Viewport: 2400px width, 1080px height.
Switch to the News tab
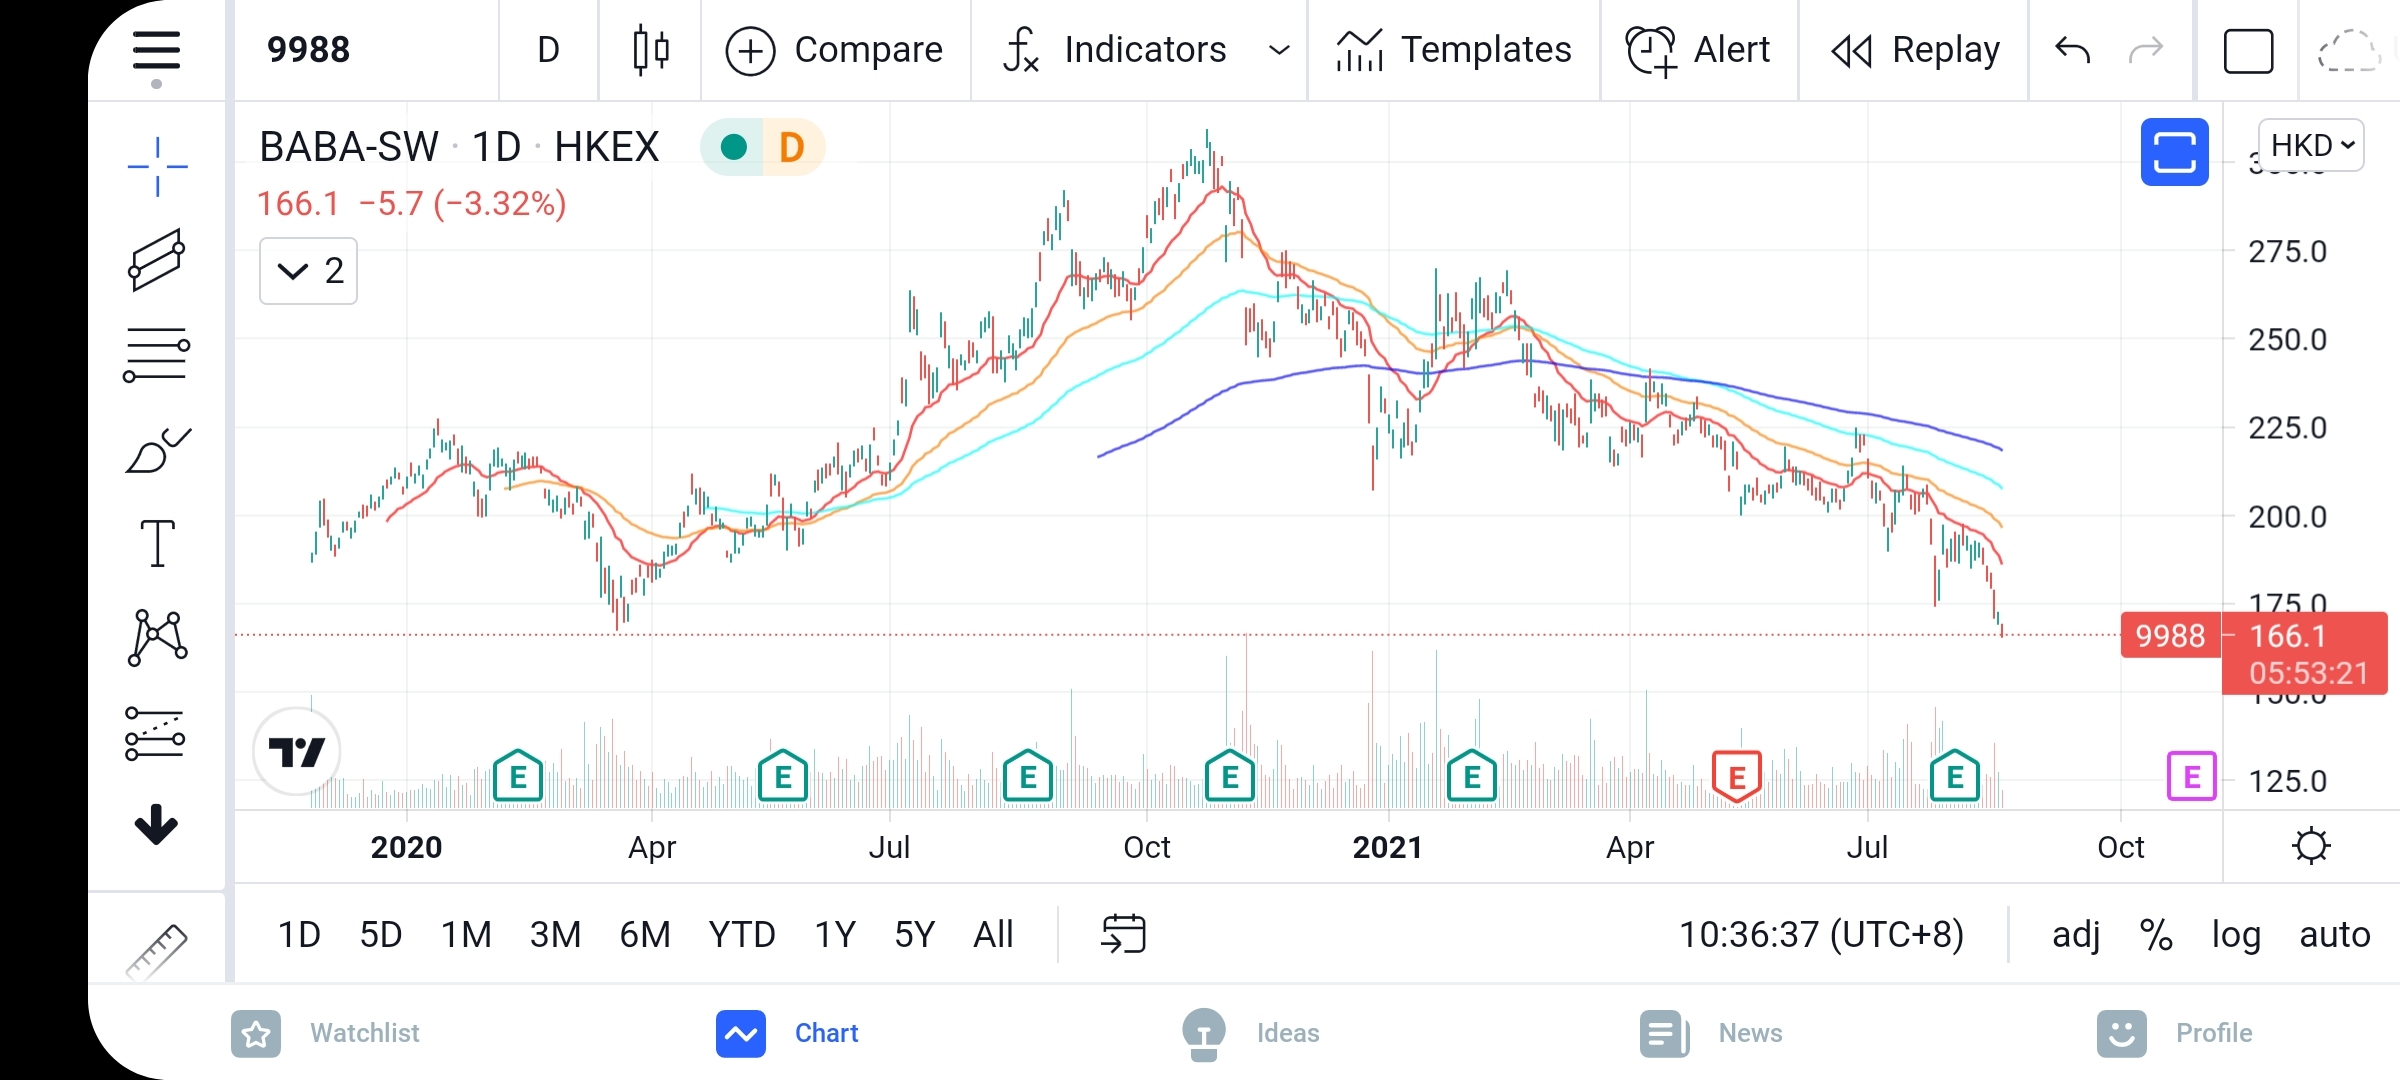coord(1711,1034)
